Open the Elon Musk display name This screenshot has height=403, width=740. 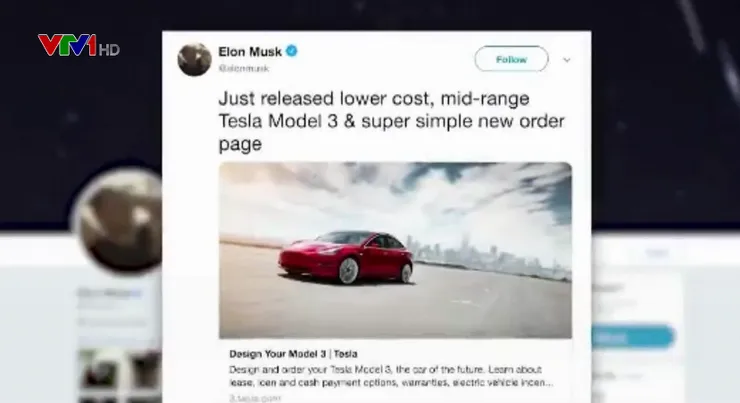pyautogui.click(x=250, y=51)
